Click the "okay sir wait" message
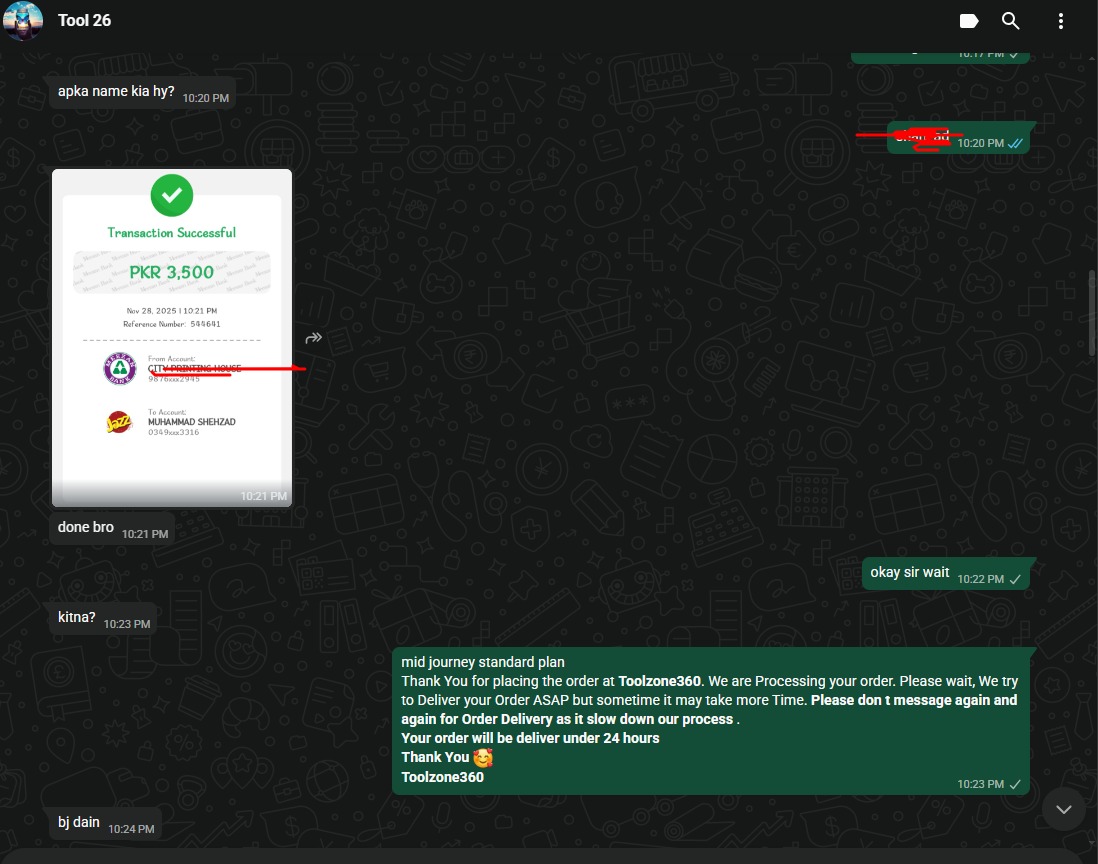Screen dimensions: 1098x864 tap(910, 573)
